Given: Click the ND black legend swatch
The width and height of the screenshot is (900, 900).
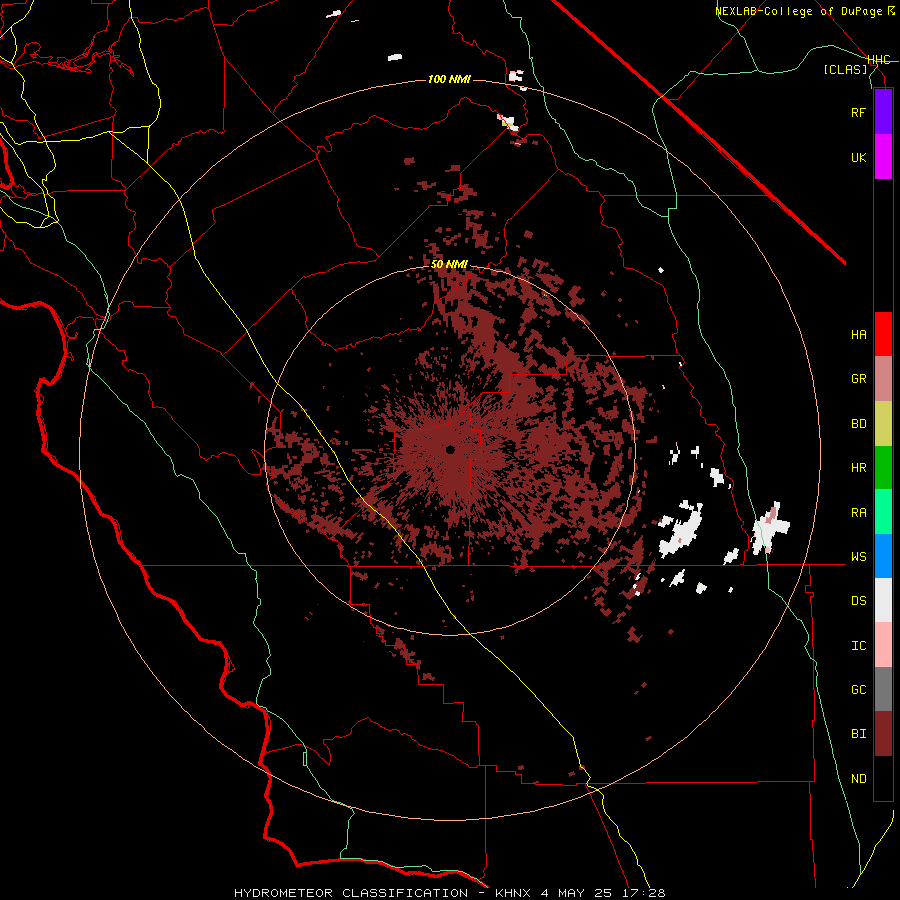Looking at the screenshot, I should click(x=883, y=778).
